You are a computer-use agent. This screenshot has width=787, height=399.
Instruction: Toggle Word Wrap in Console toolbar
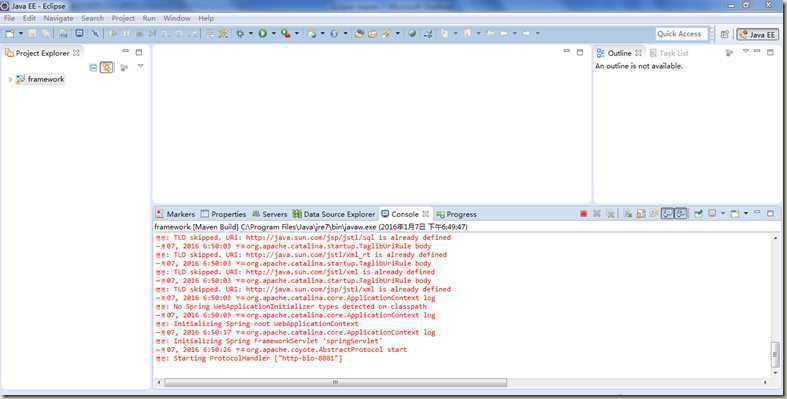653,213
